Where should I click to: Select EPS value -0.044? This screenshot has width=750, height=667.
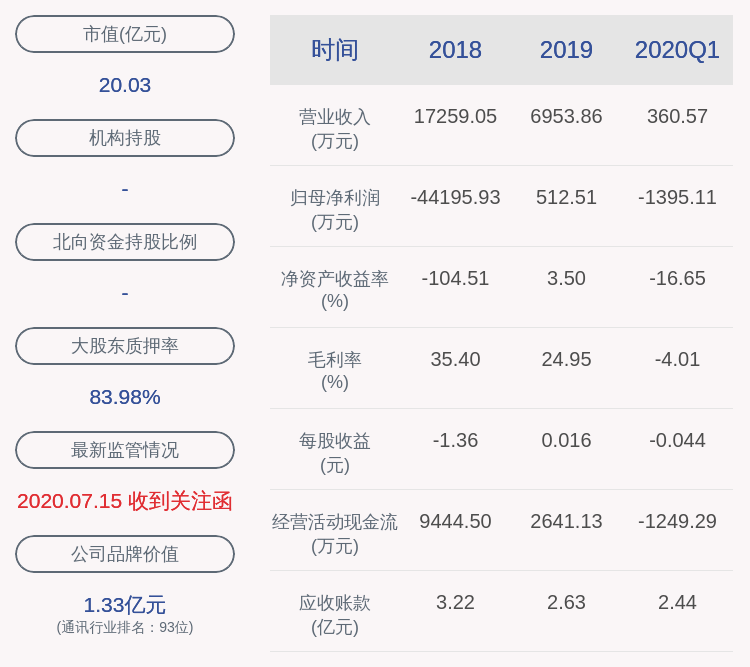coord(677,440)
